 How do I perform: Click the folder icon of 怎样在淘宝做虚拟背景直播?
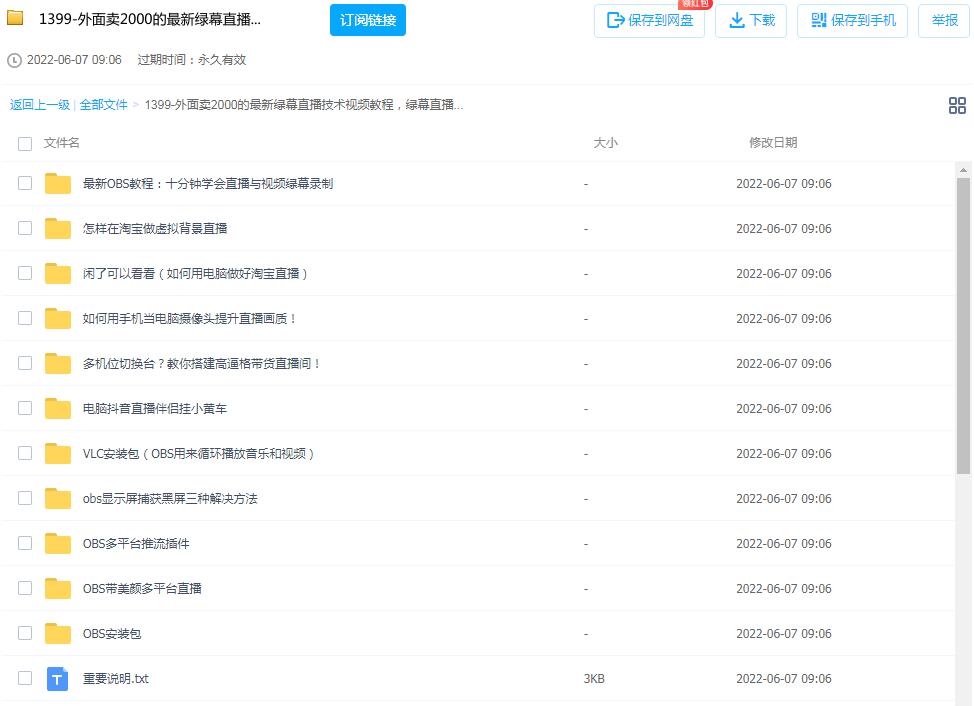point(58,228)
